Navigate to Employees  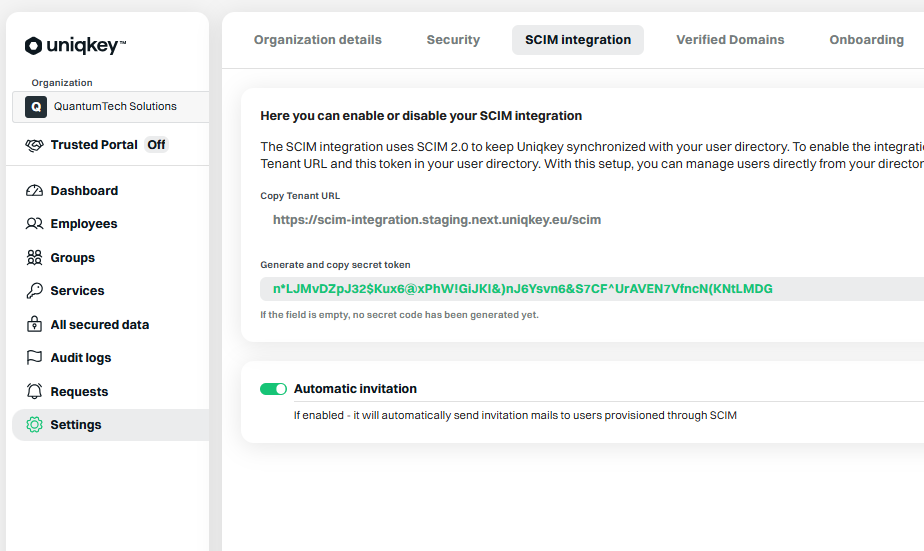click(111, 224)
